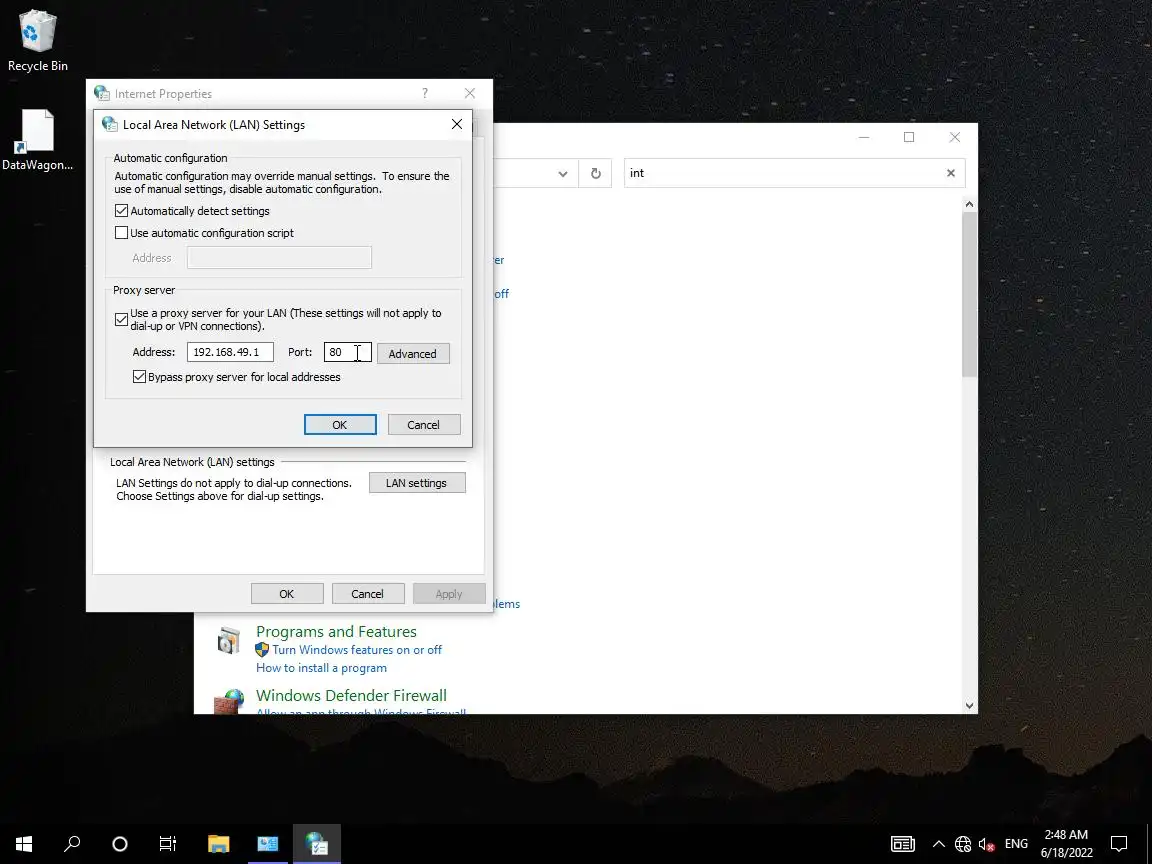
Task: Select the DataWagon shortcut on the desktop
Action: [x=37, y=140]
